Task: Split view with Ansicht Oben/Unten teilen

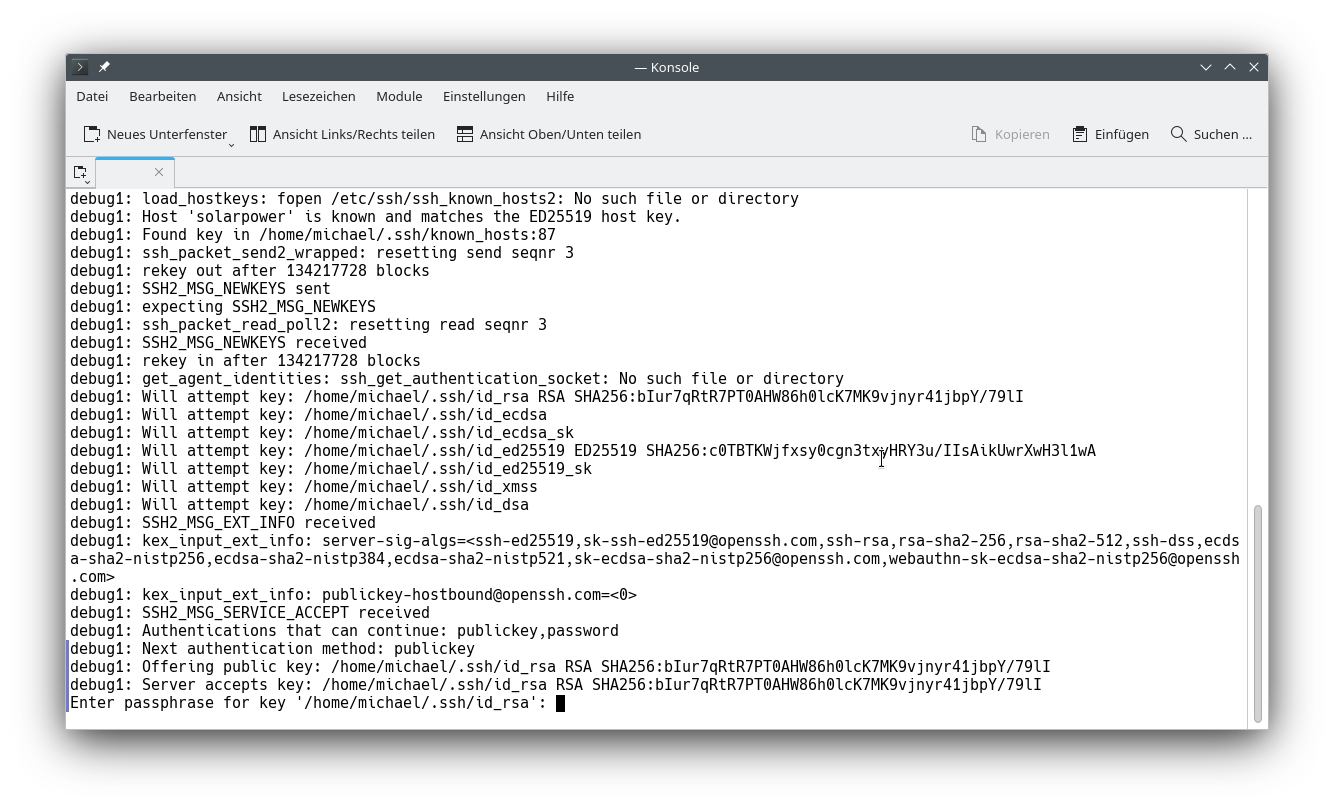Action: [x=548, y=134]
